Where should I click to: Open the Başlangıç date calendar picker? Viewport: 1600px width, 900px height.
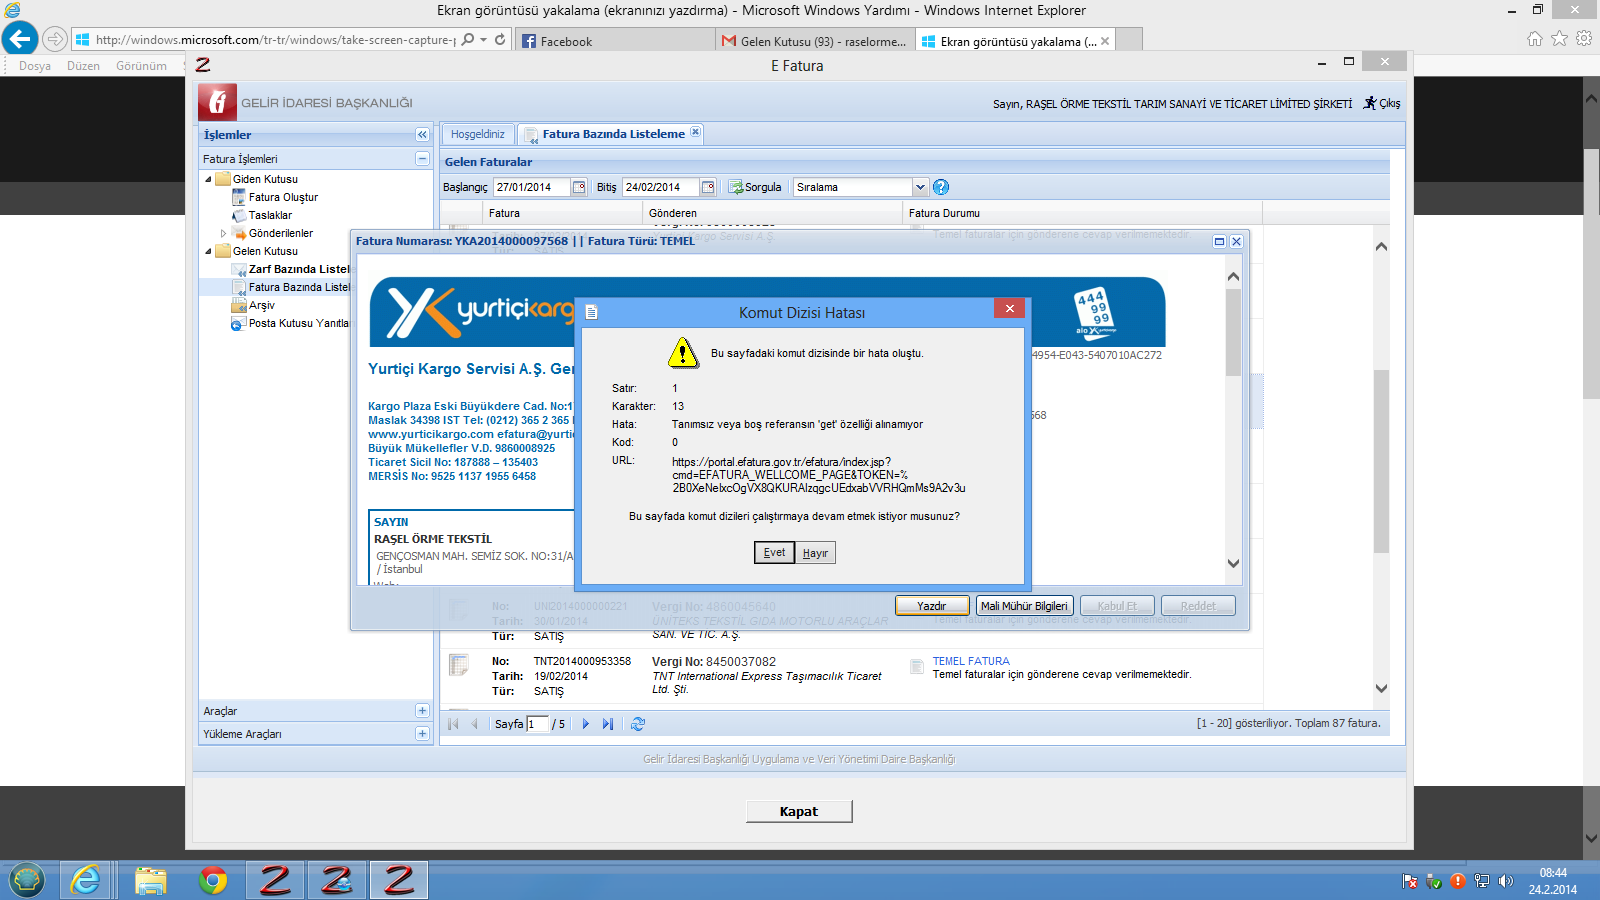tap(579, 187)
